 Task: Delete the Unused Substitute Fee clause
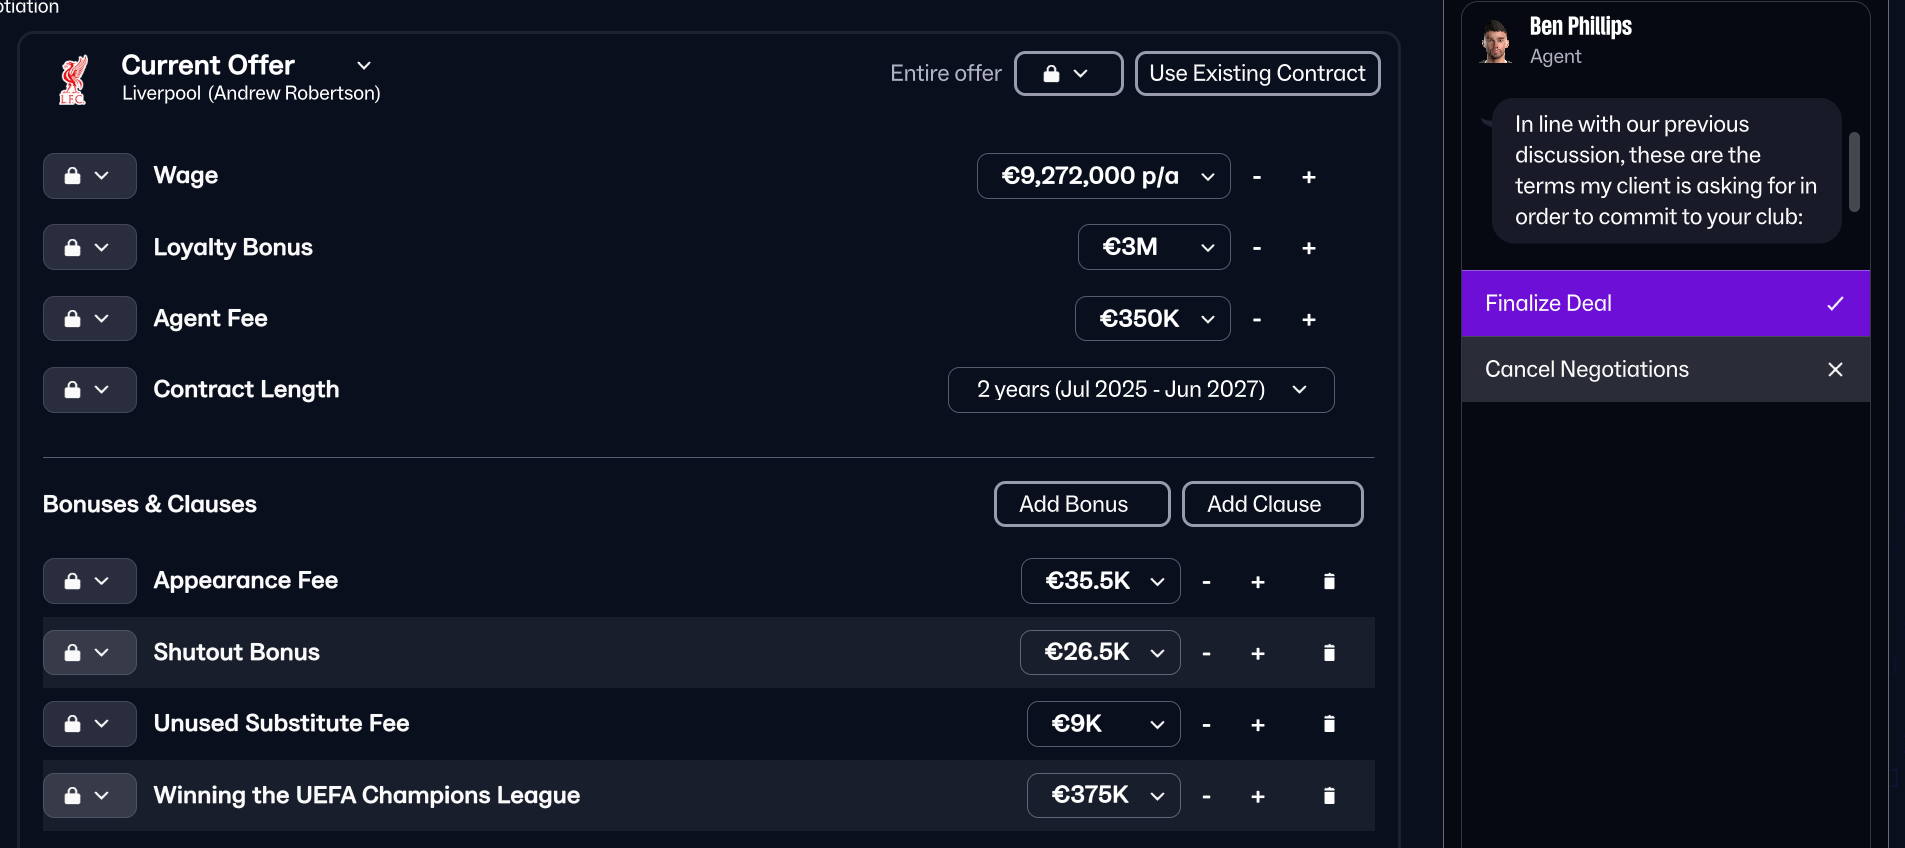click(x=1329, y=723)
